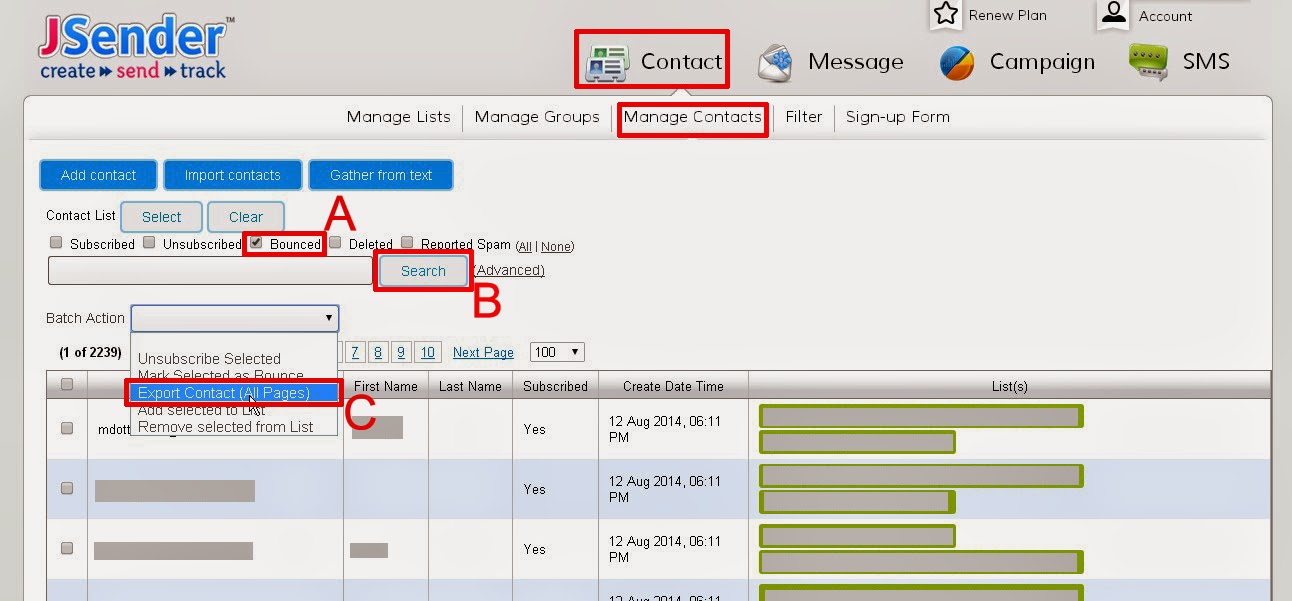
Task: Click the Contact address-card icon
Action: [606, 62]
